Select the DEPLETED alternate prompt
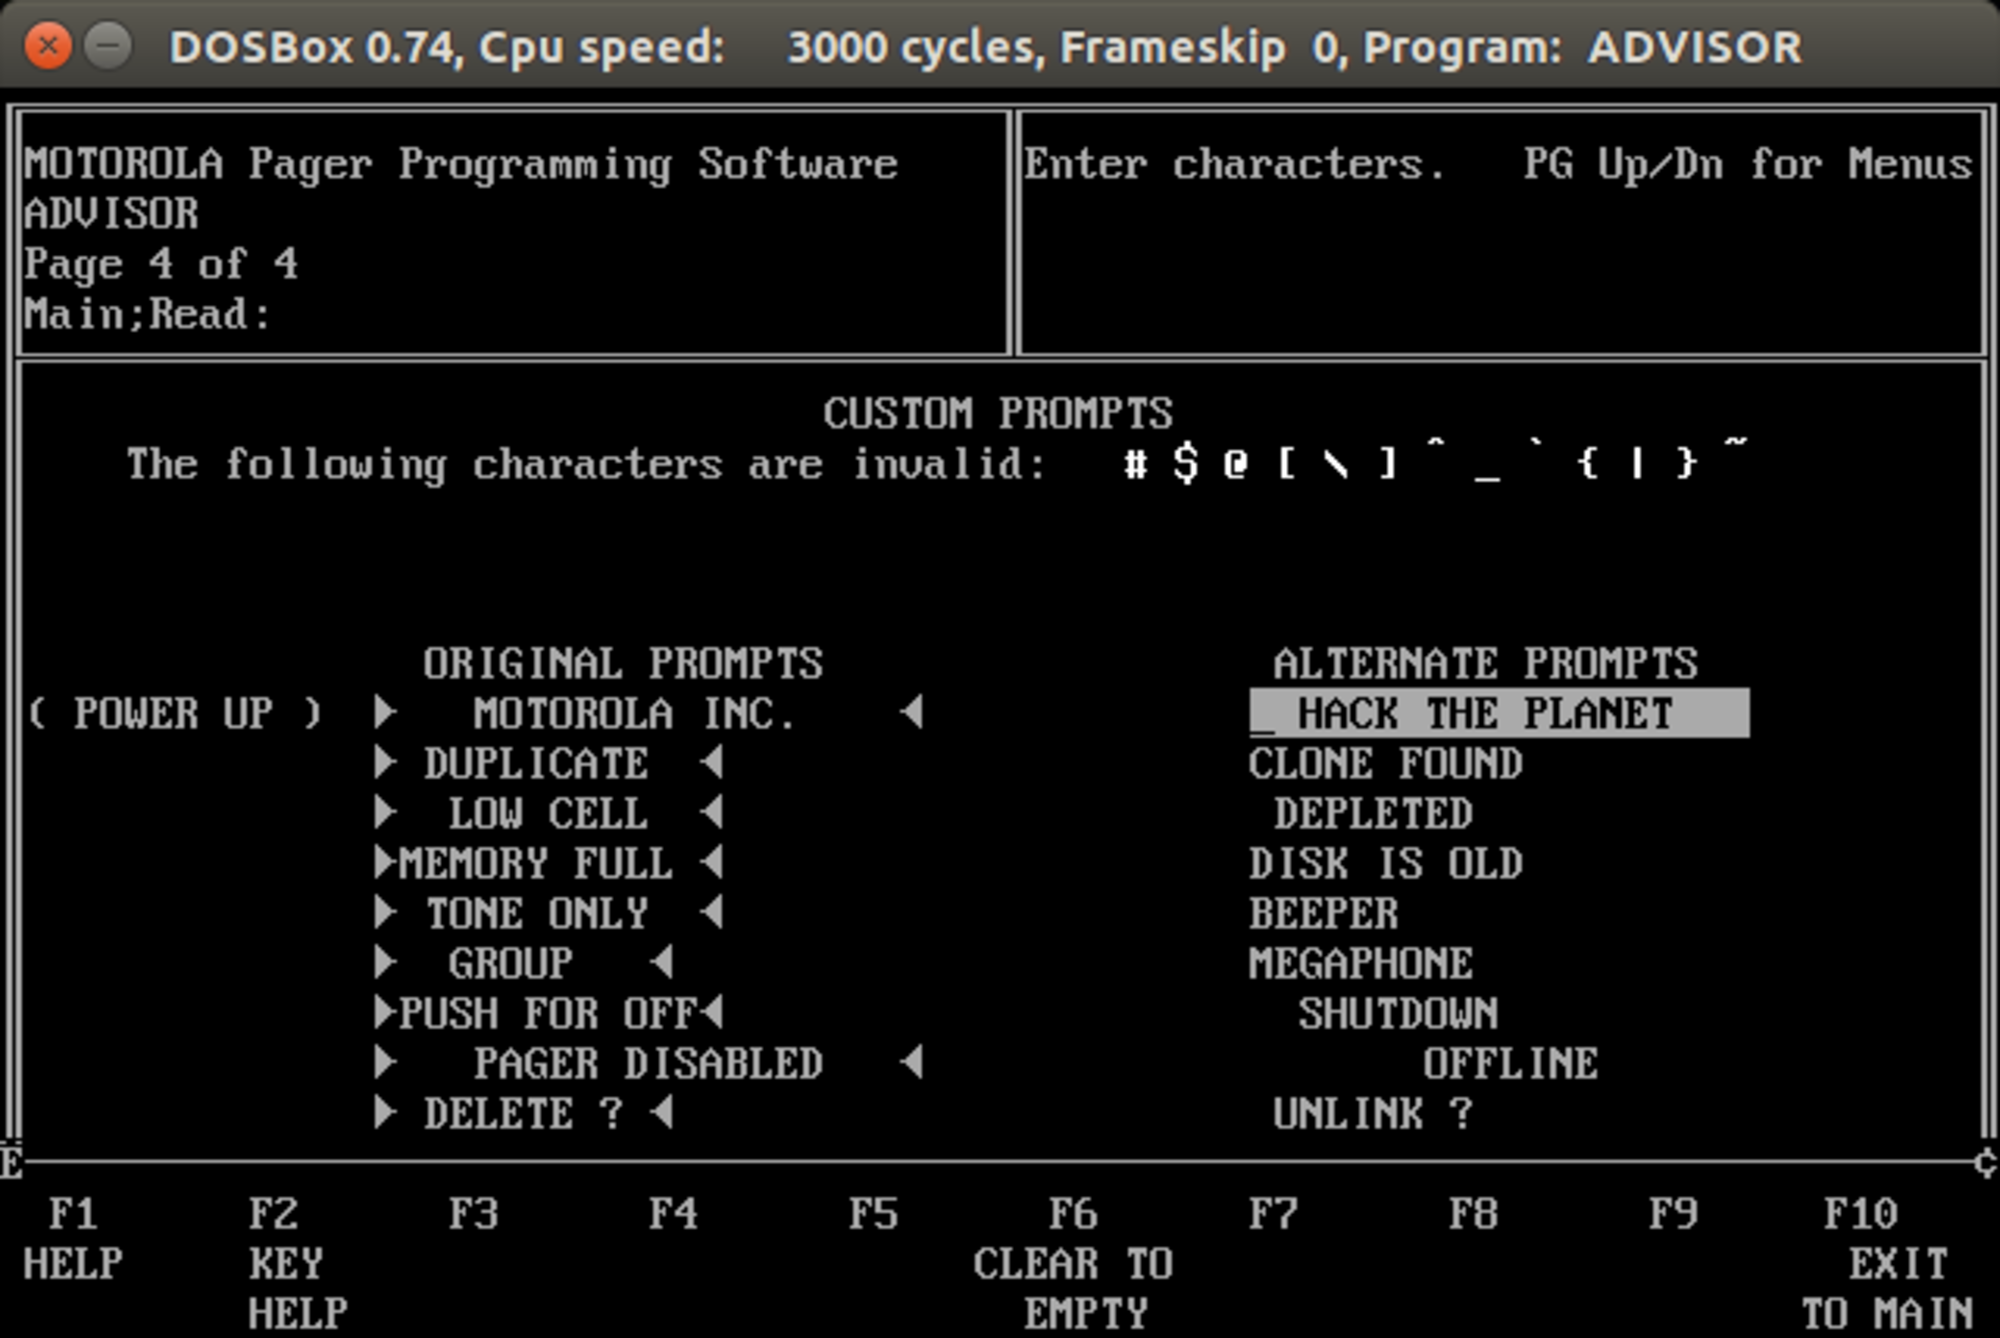This screenshot has width=2000, height=1338. (x=1373, y=814)
